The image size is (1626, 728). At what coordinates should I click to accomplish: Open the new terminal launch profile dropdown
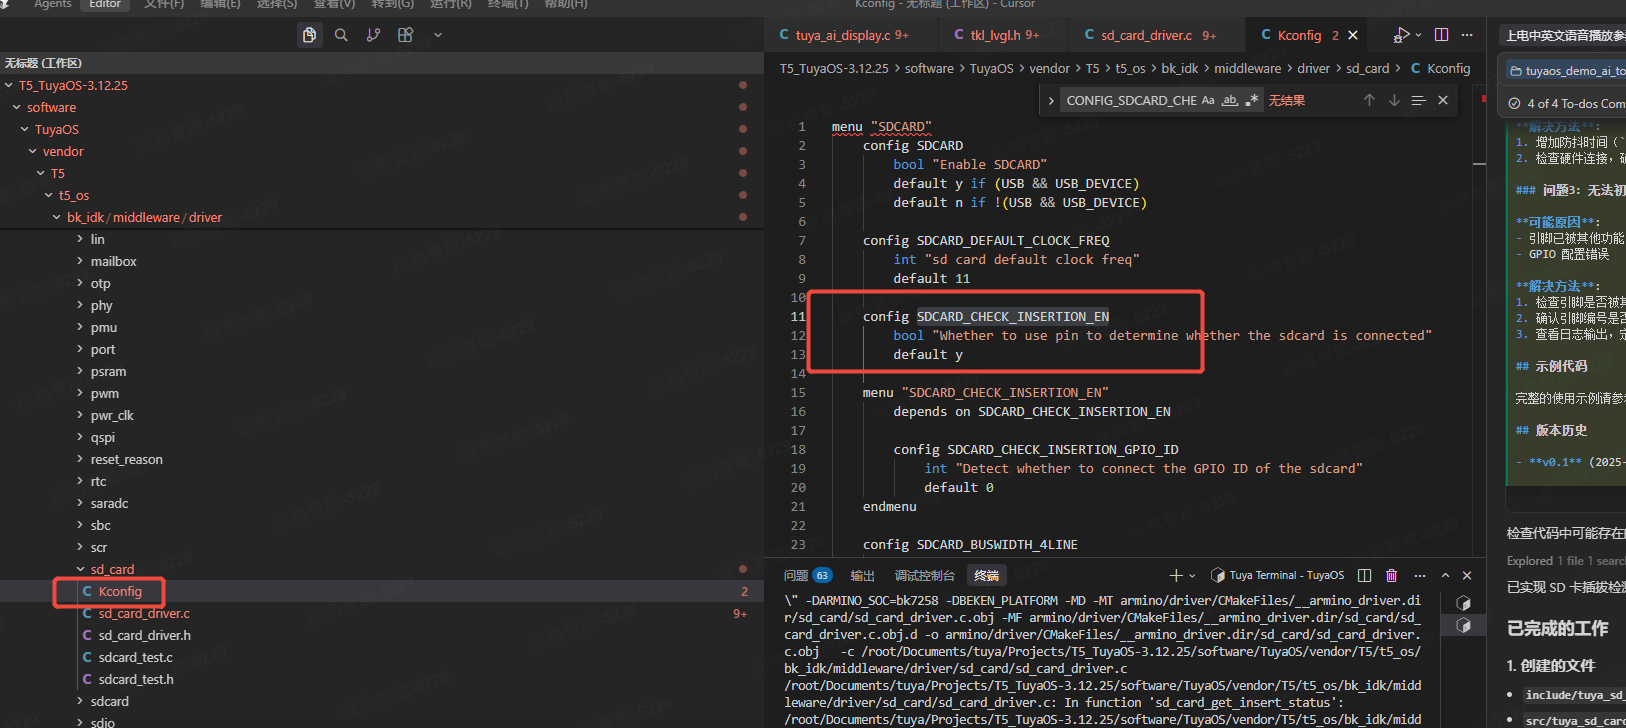click(x=1194, y=575)
